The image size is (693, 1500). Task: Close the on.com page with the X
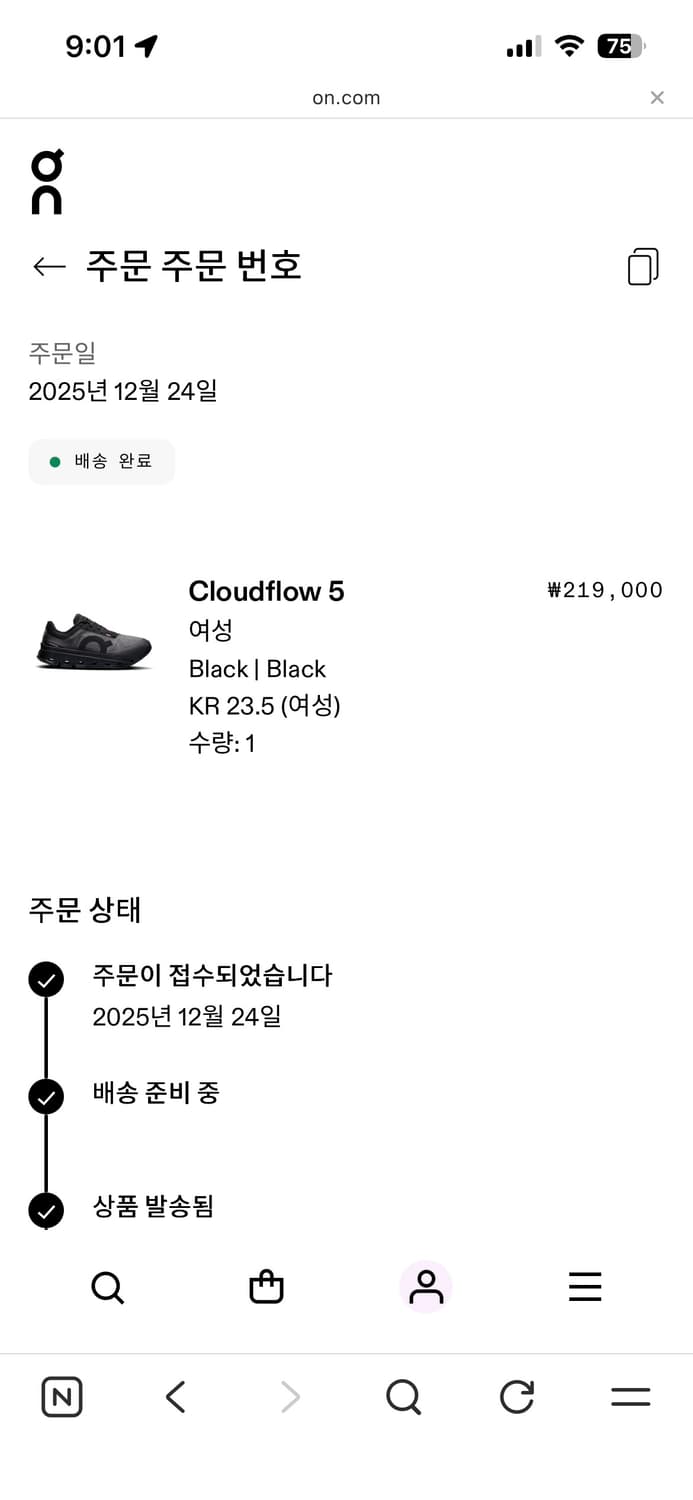(x=657, y=97)
